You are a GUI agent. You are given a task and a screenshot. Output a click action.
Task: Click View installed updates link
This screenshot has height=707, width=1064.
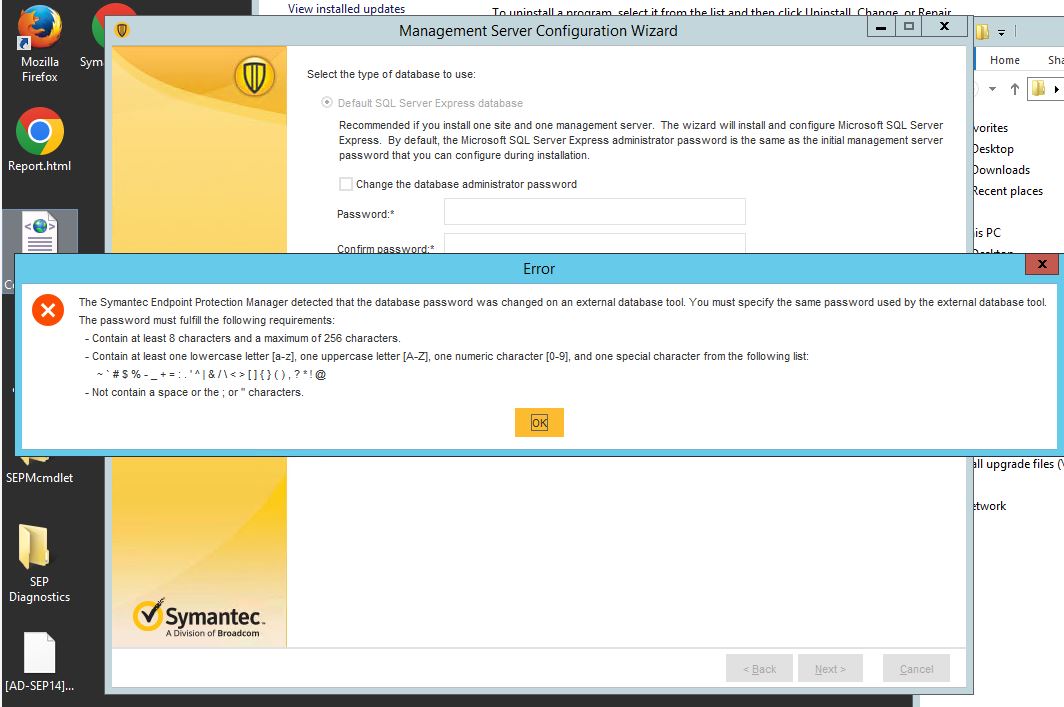point(346,9)
